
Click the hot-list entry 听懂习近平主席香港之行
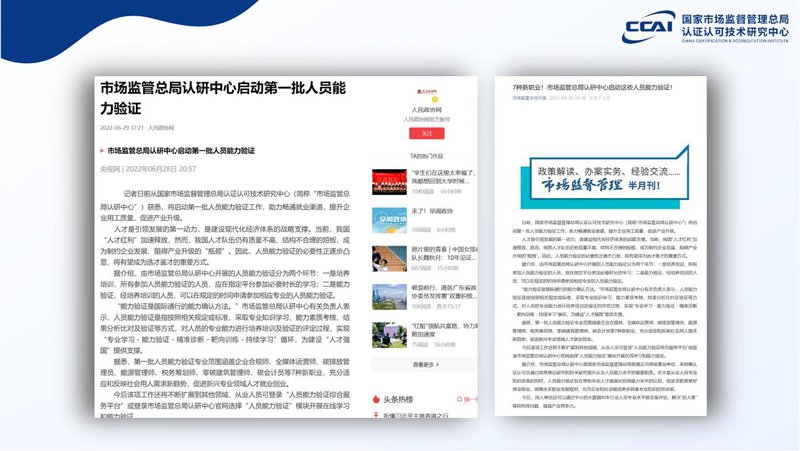click(x=416, y=415)
